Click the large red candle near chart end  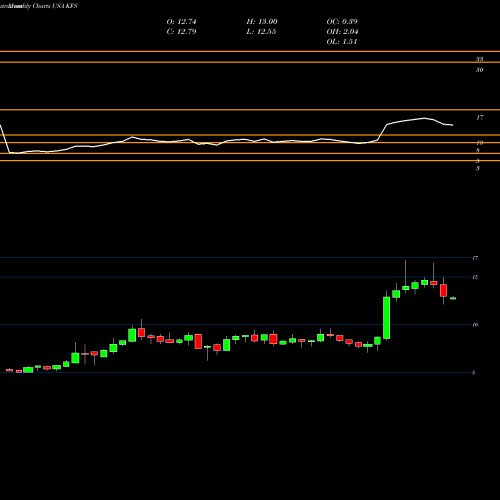click(x=443, y=290)
